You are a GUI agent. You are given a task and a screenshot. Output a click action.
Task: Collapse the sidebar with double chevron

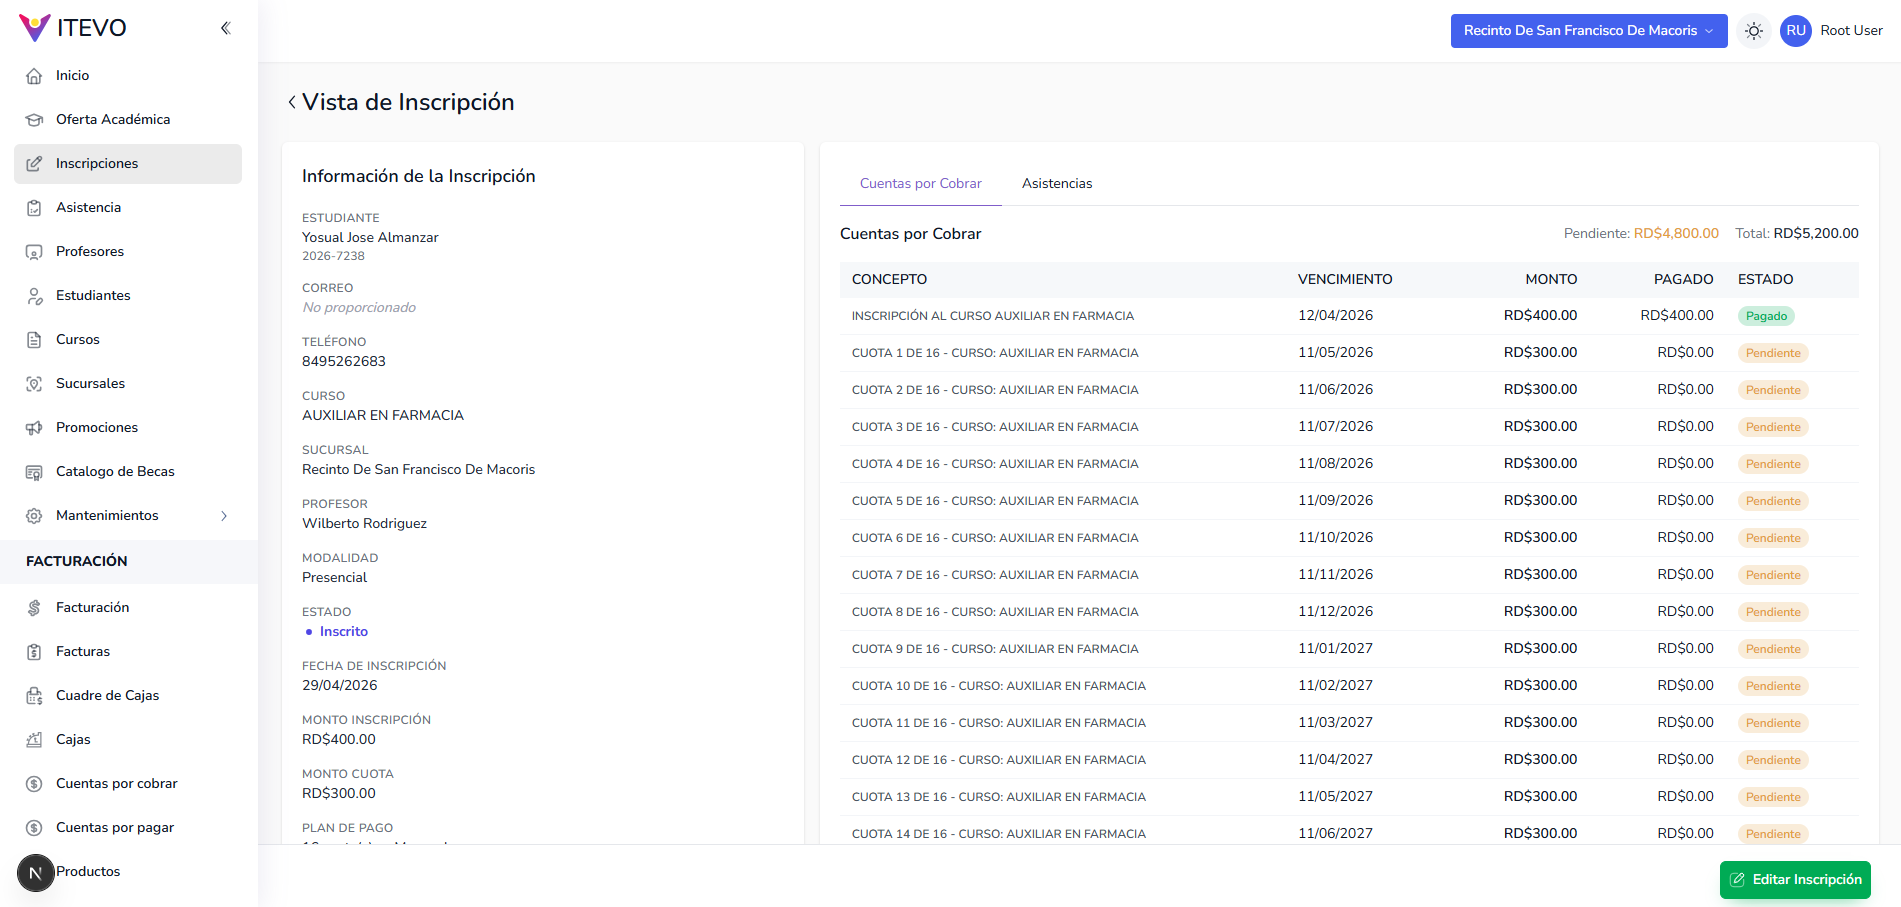coord(226,28)
